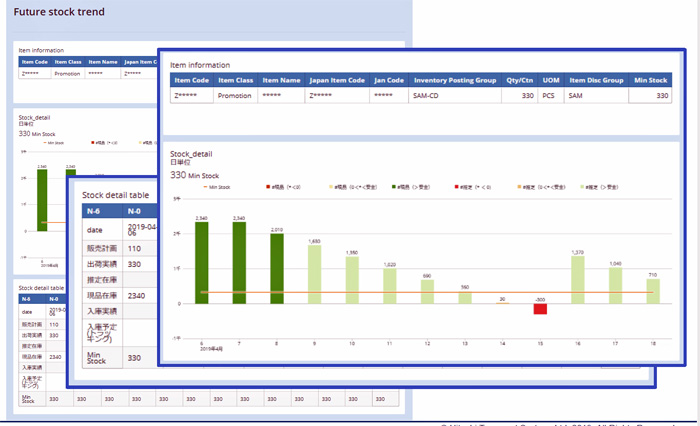Viewport: 700px width, 426px height.
Task: Click the N-0 header in Stock detail popup
Action: pyautogui.click(x=140, y=211)
